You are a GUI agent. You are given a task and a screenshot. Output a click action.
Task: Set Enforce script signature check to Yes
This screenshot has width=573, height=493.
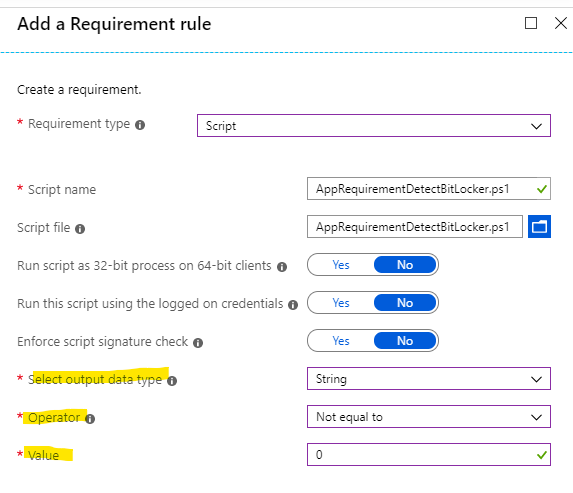coord(341,341)
